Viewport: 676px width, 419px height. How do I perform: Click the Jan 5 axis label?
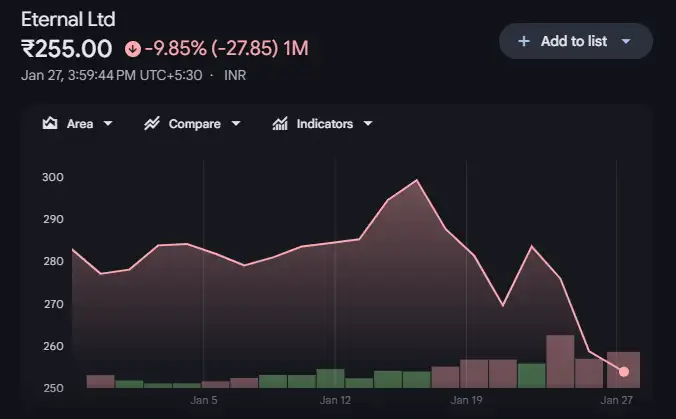204,400
